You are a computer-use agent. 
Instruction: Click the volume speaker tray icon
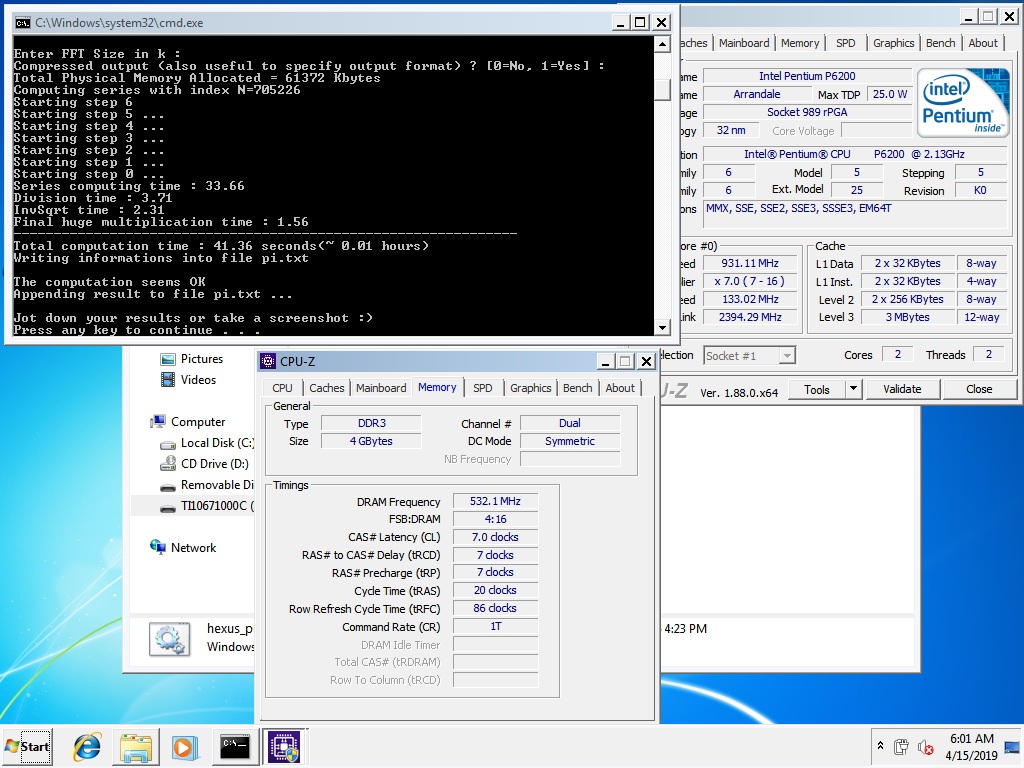pos(924,746)
